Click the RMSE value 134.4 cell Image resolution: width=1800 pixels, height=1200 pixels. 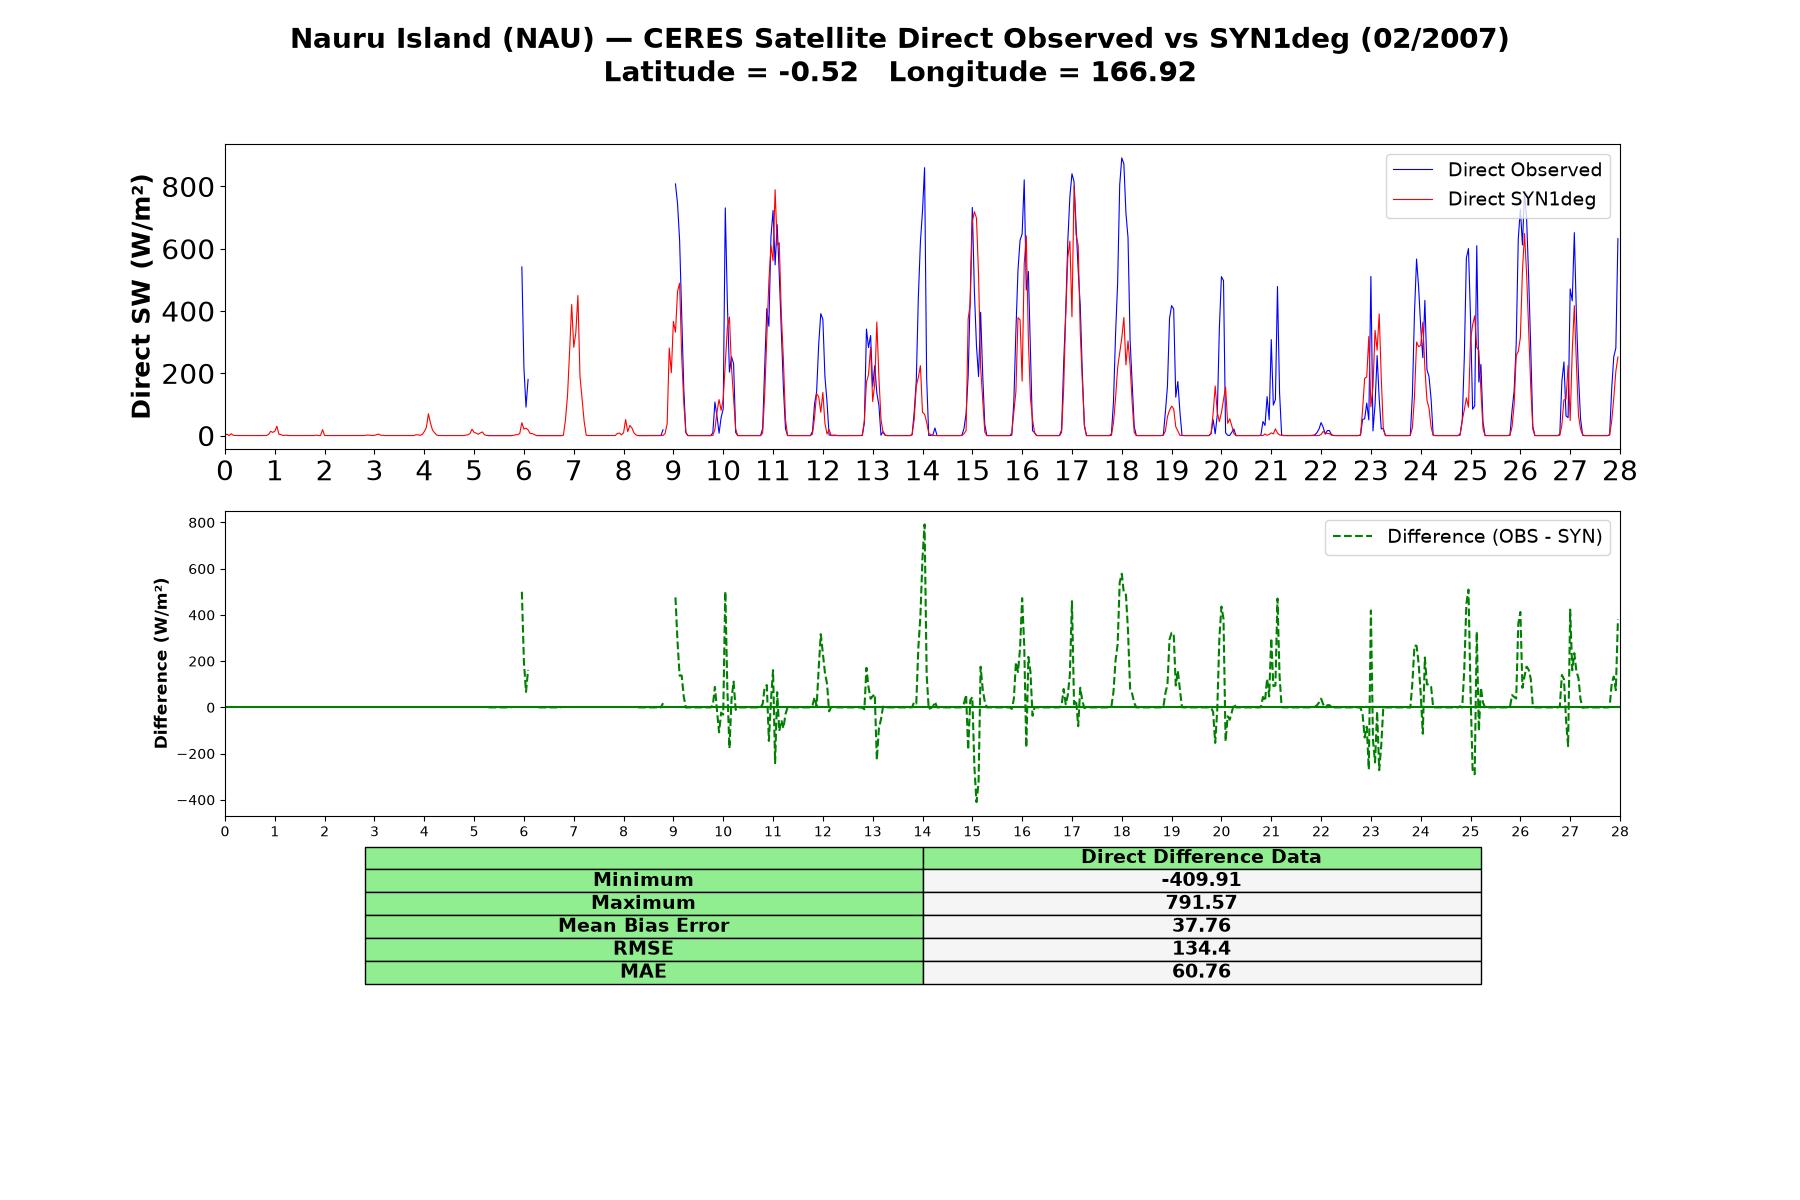pos(1201,949)
